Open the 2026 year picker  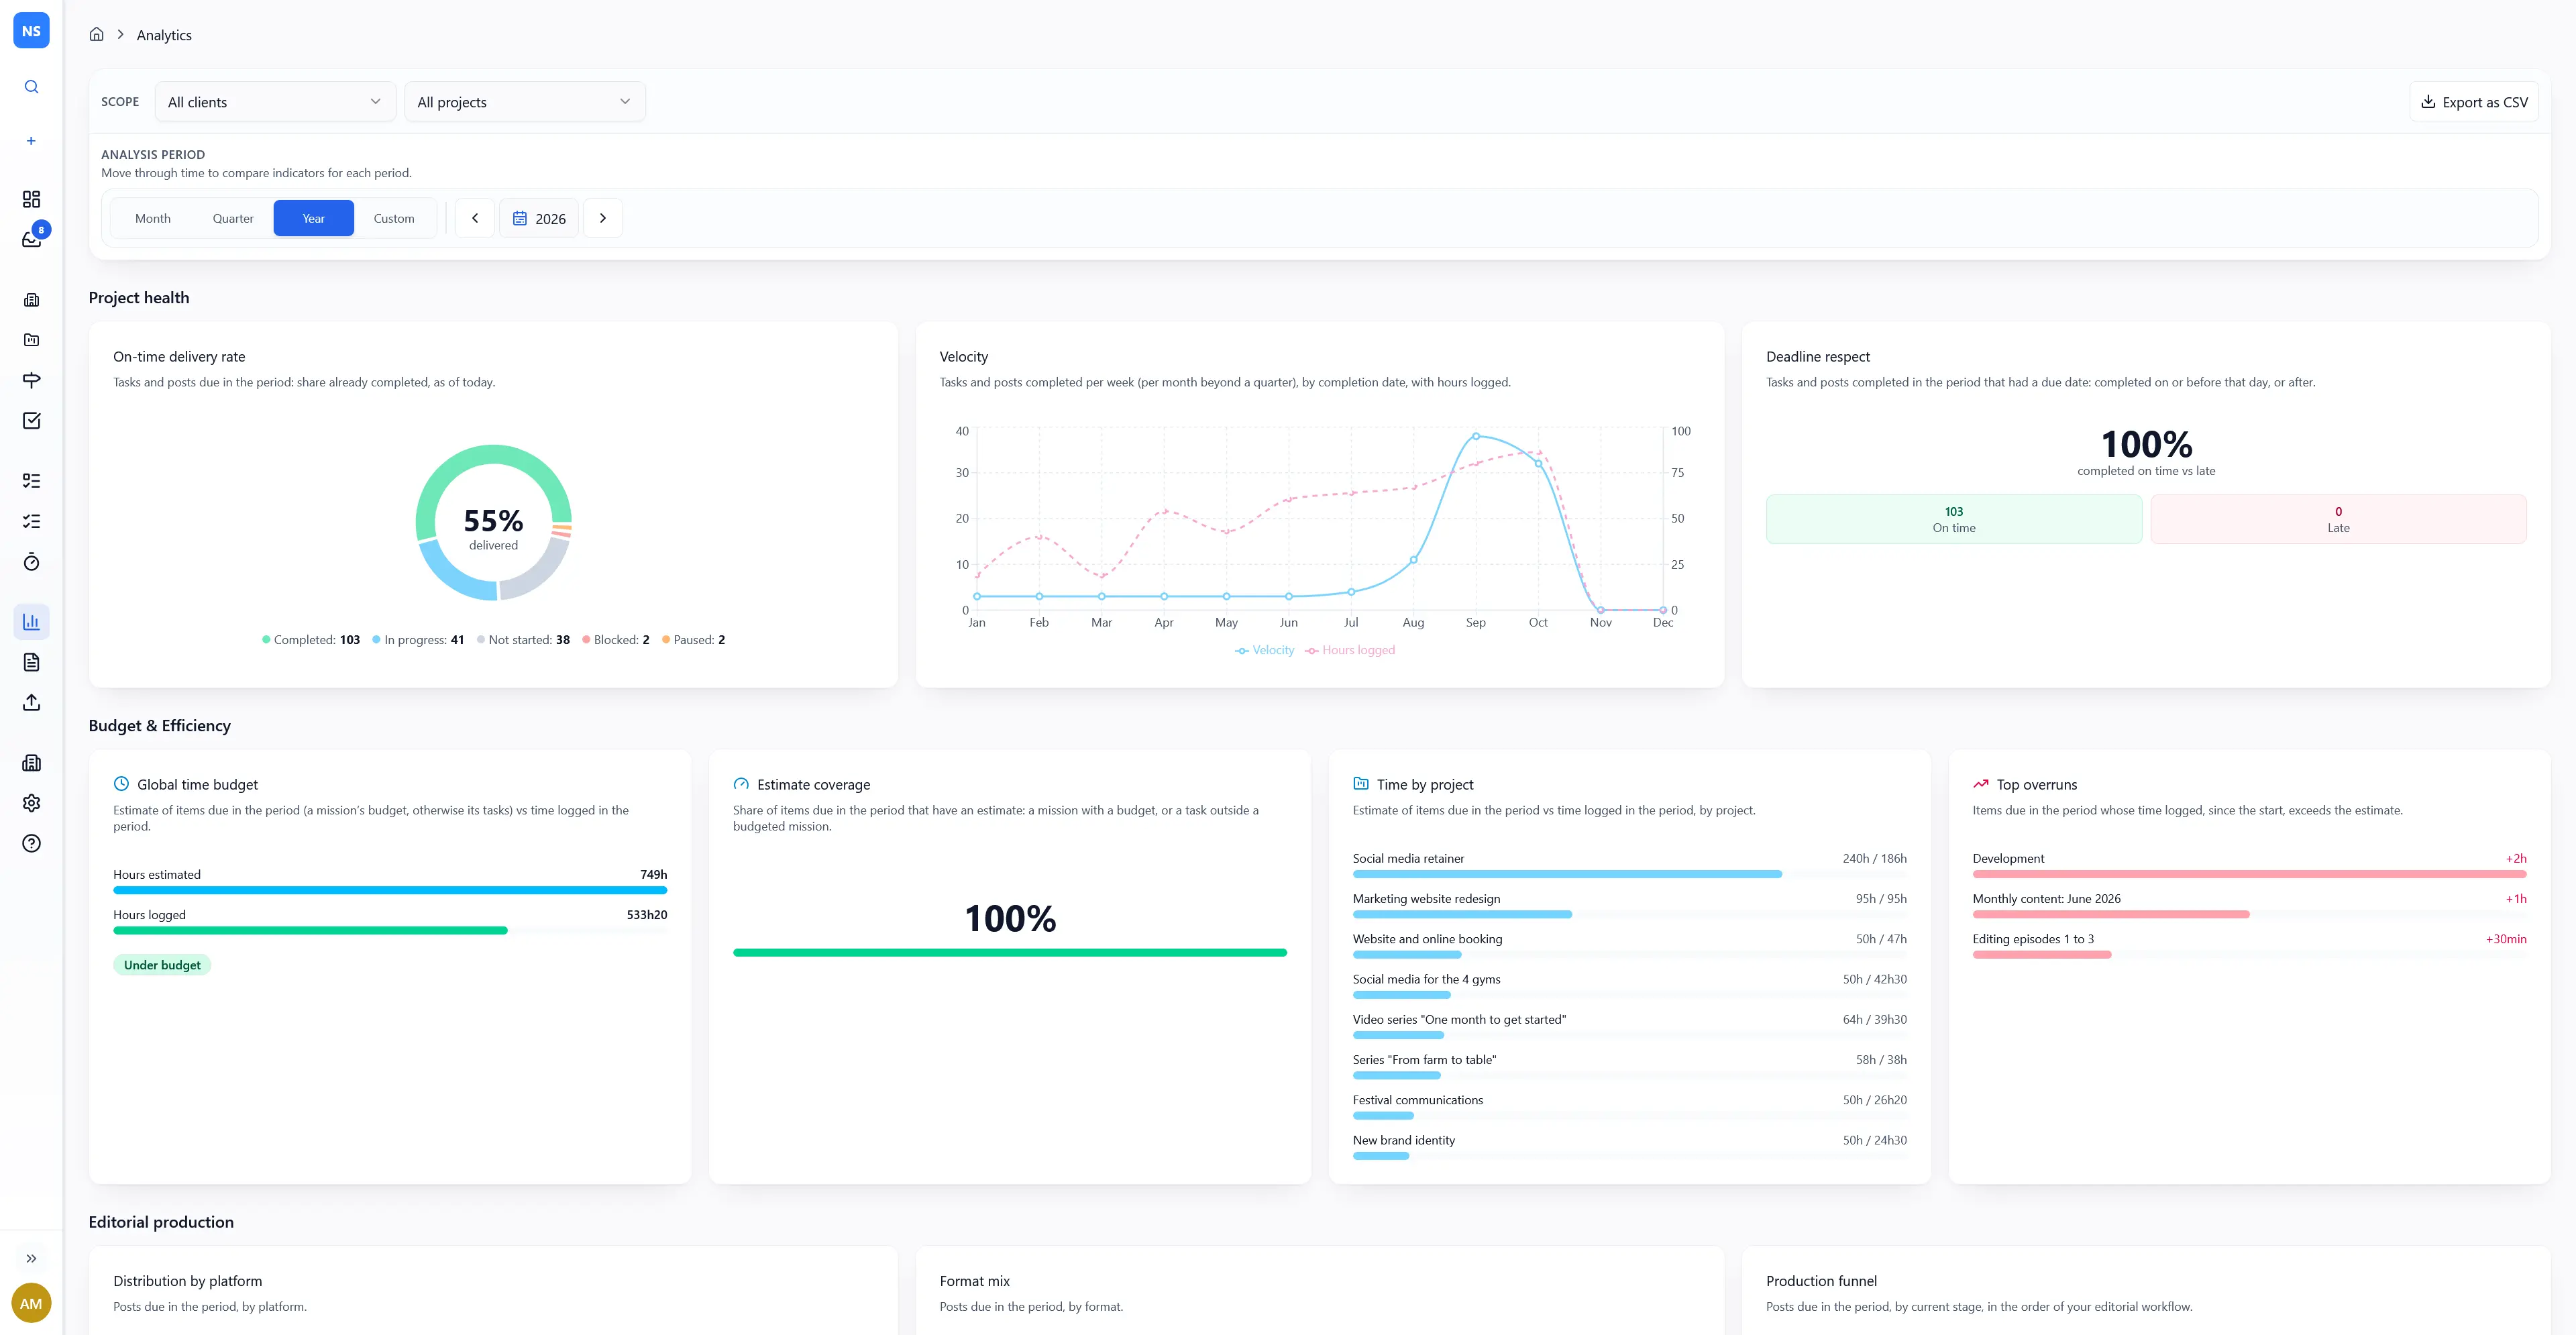click(539, 218)
